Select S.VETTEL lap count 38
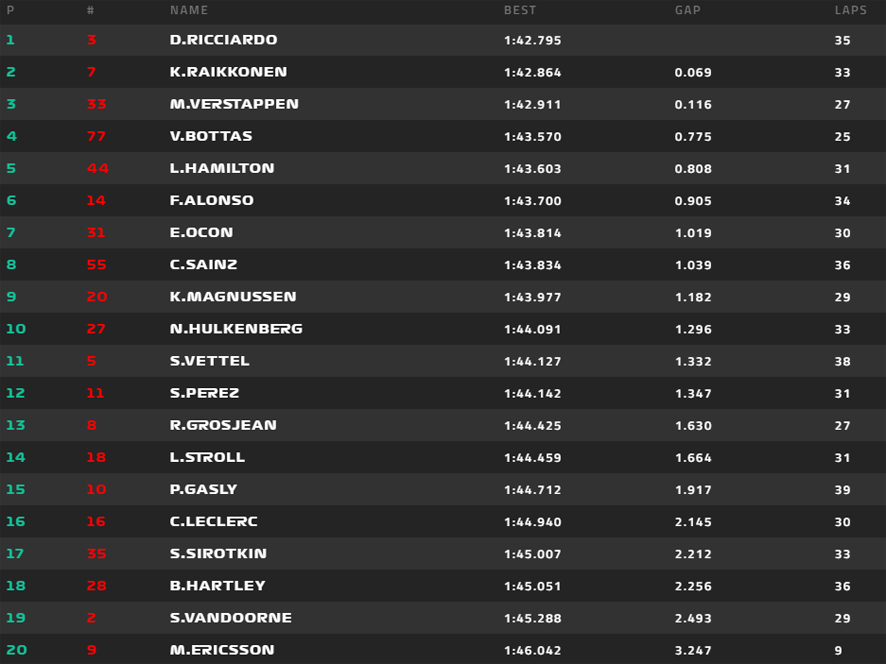 point(842,361)
